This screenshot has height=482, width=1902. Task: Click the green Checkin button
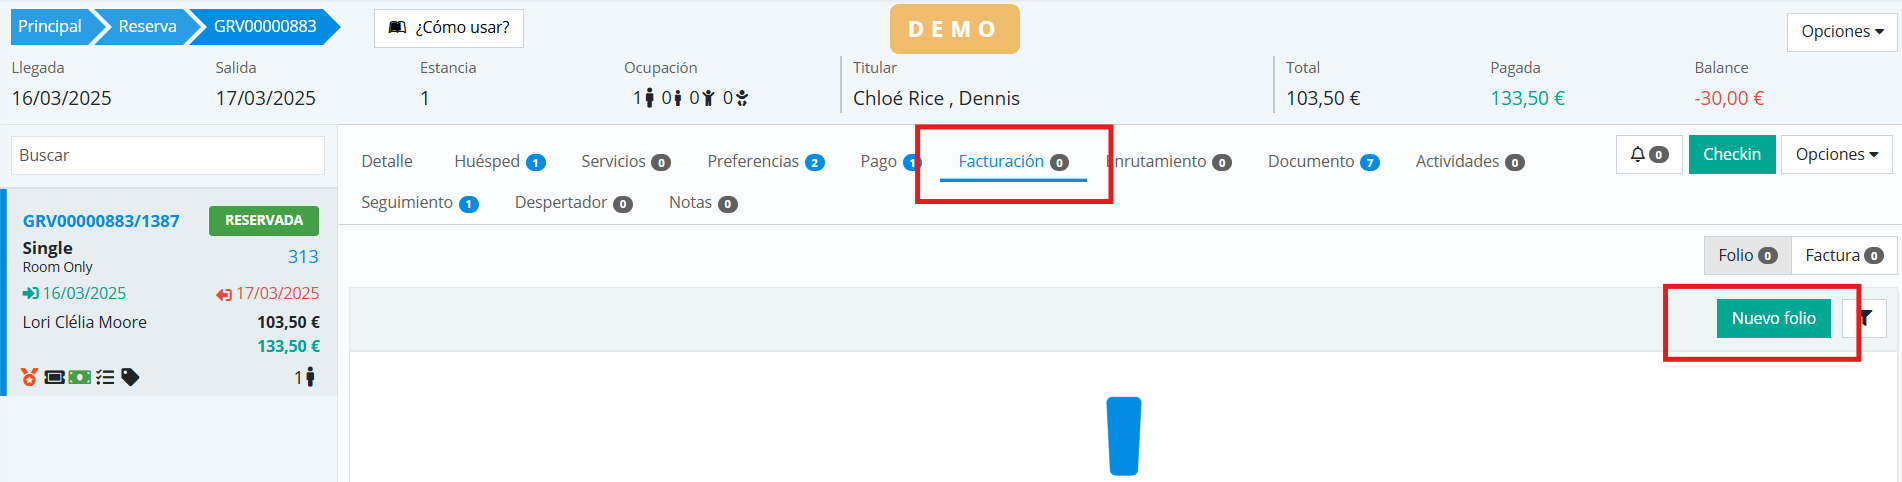[x=1732, y=154]
